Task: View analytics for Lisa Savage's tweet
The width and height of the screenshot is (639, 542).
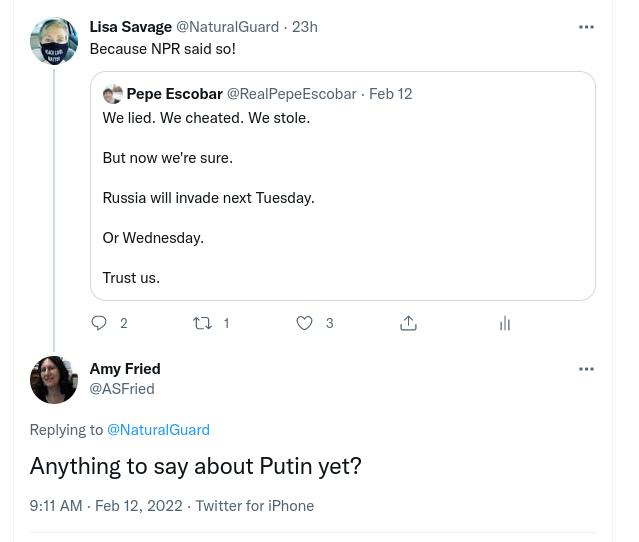Action: (x=505, y=323)
